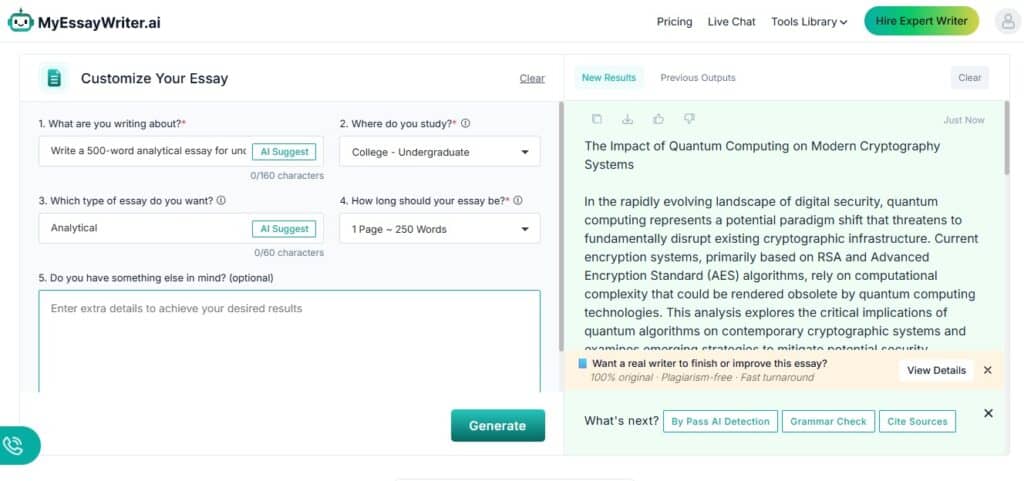This screenshot has height=481, width=1024.
Task: Expand the Tools Library menu
Action: point(809,21)
